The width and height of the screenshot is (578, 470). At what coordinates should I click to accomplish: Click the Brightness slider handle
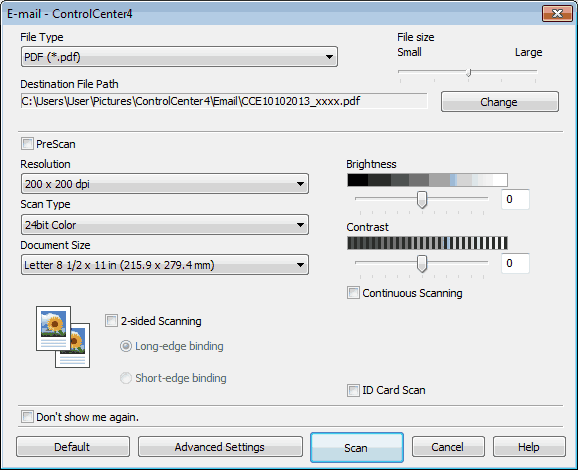422,199
